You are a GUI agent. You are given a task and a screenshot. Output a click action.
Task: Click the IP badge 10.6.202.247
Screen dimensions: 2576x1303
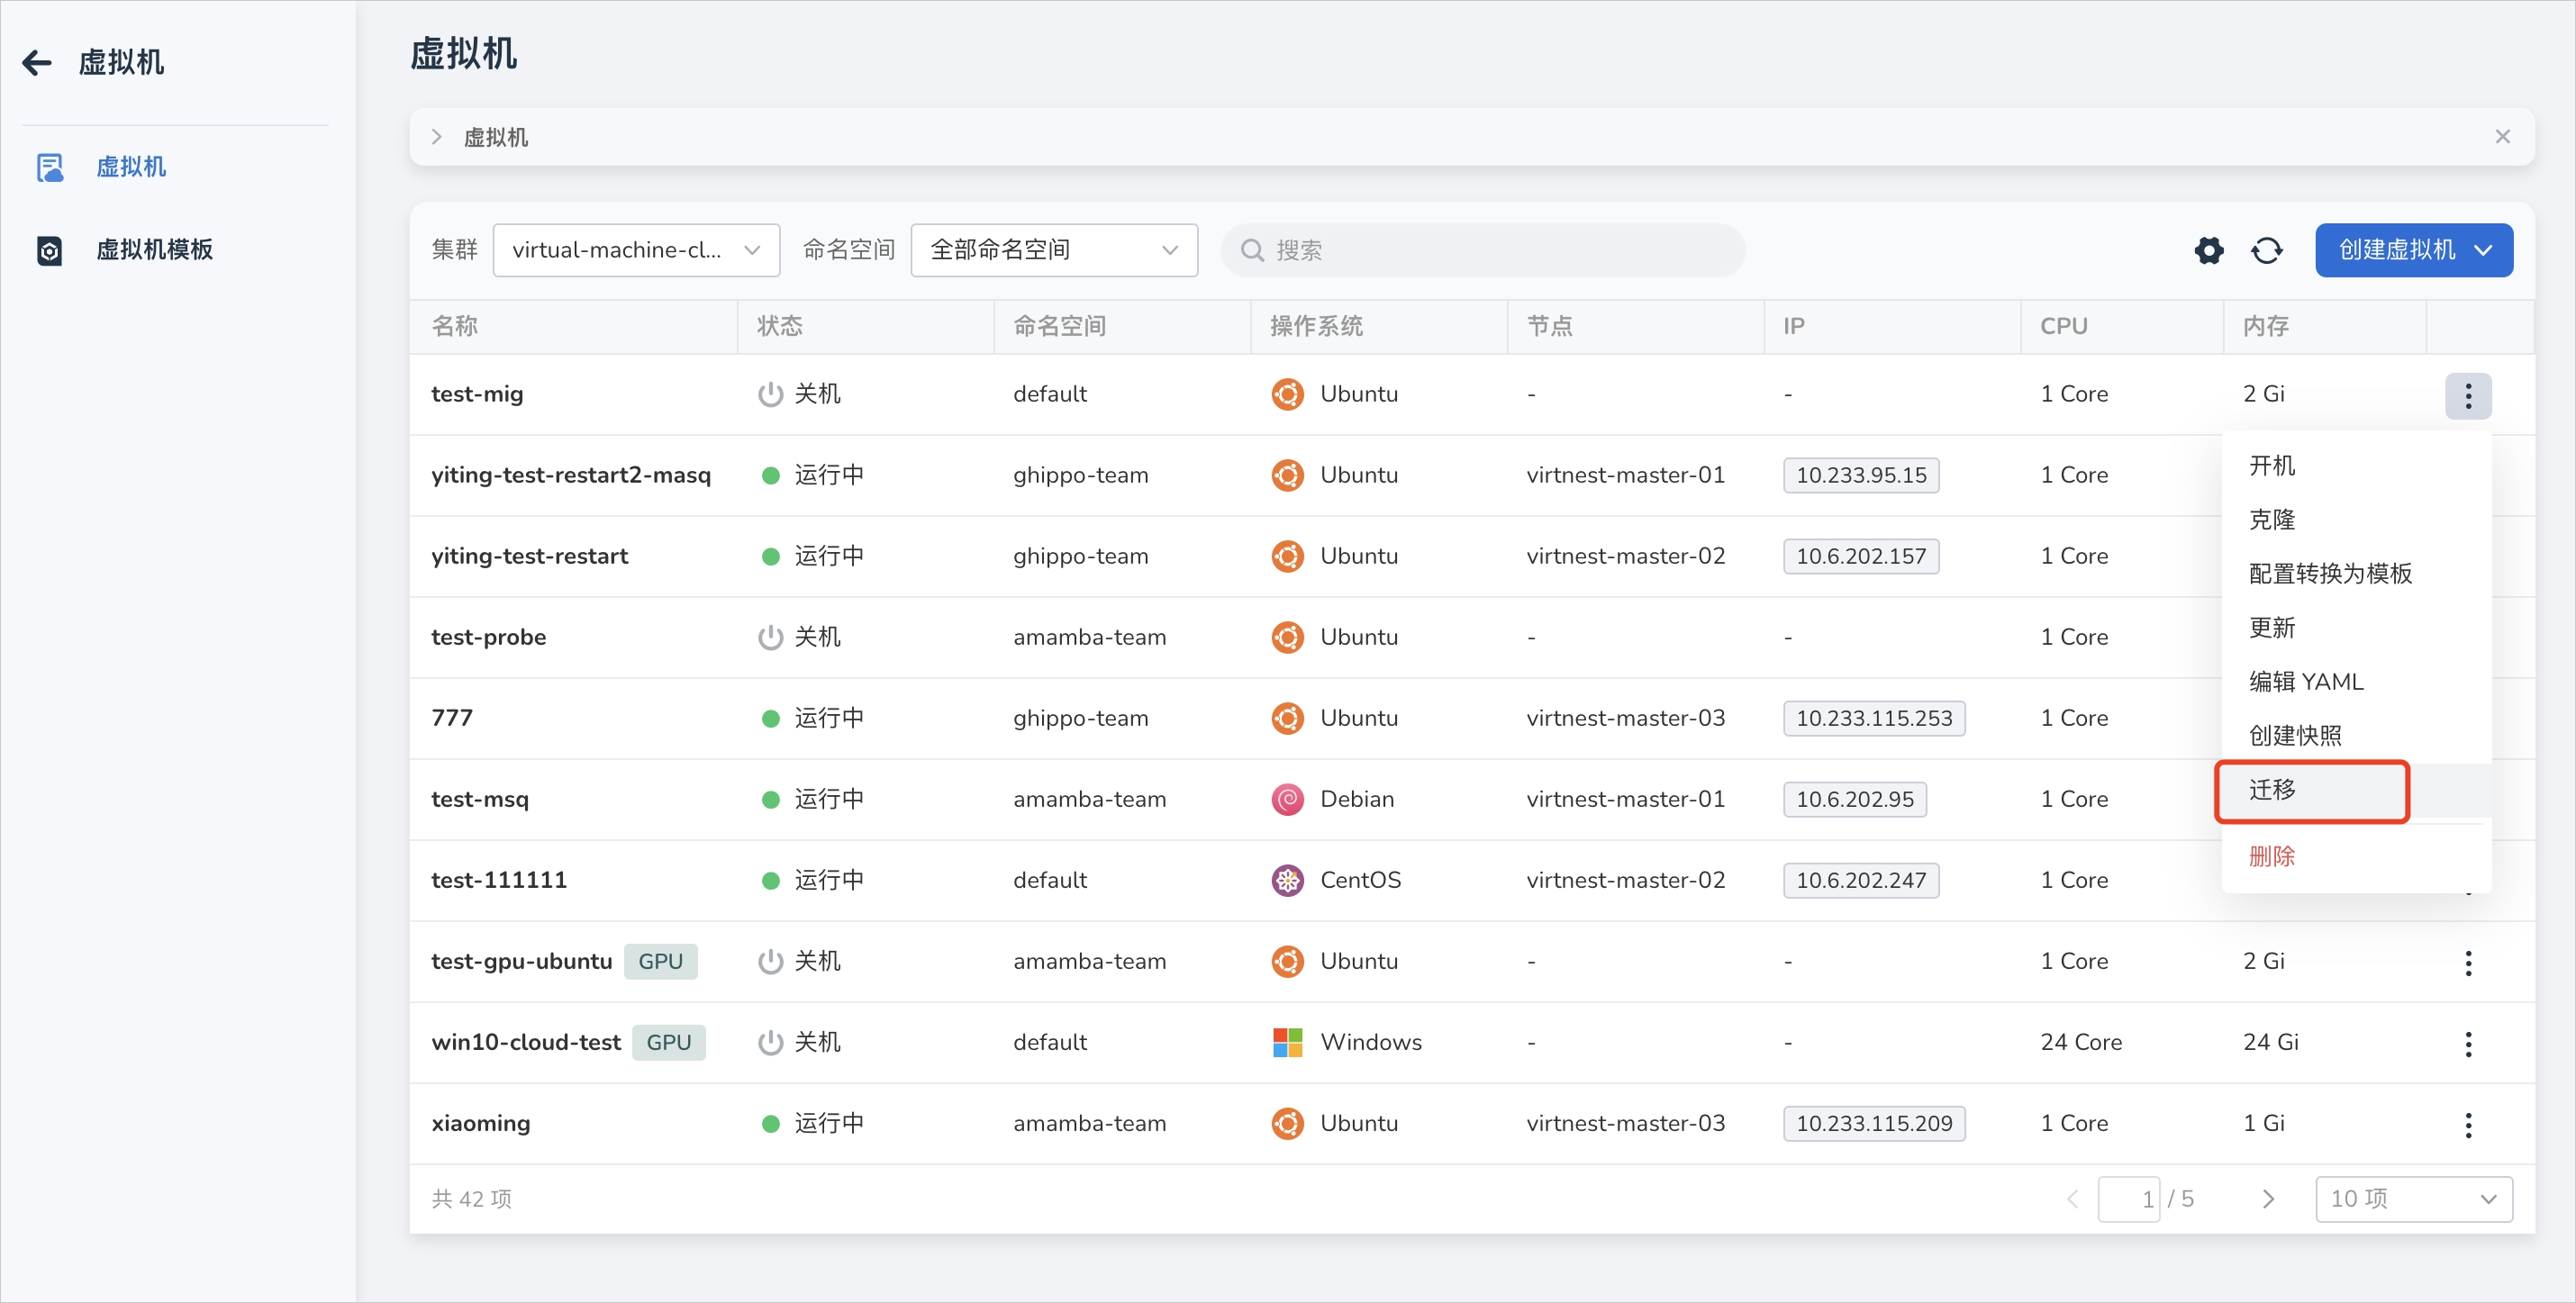pyautogui.click(x=1860, y=880)
